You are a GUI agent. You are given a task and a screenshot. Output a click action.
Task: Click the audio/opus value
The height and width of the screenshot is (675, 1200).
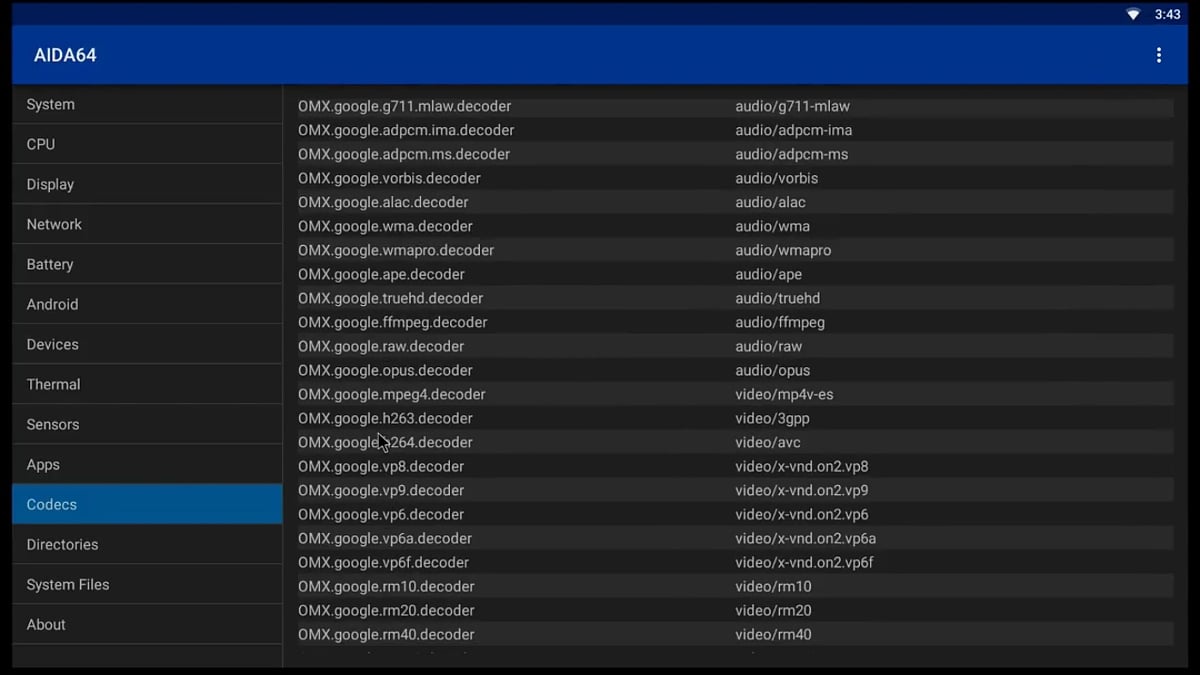pos(773,370)
